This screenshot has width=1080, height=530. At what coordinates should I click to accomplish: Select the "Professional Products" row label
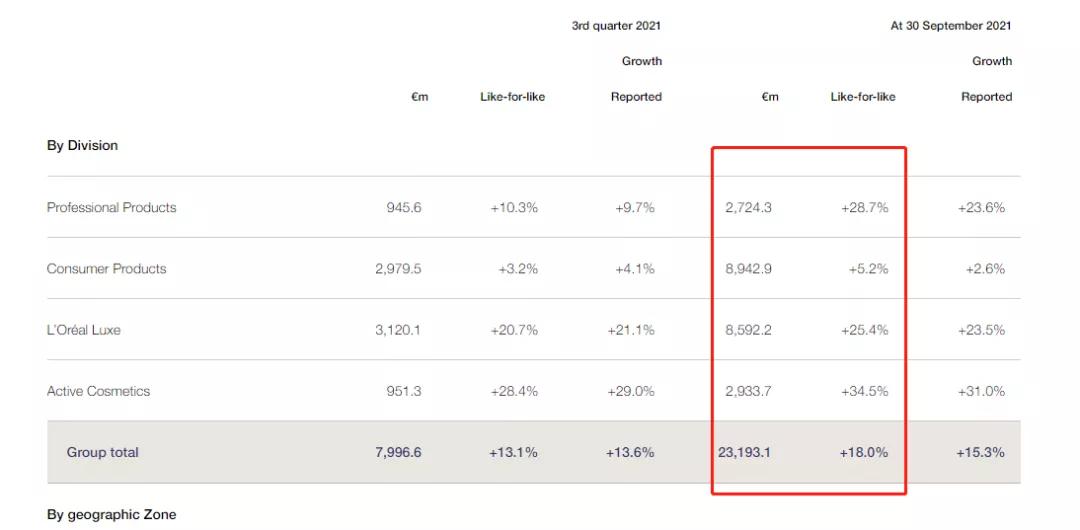(x=111, y=208)
